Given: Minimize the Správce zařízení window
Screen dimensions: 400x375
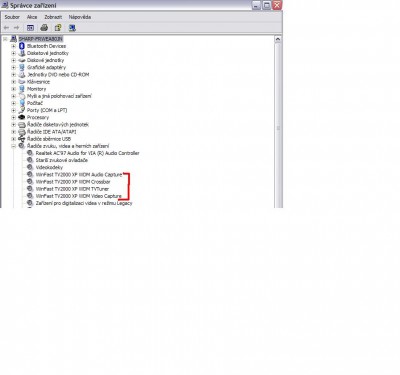Looking at the screenshot, I should tap(256, 5).
